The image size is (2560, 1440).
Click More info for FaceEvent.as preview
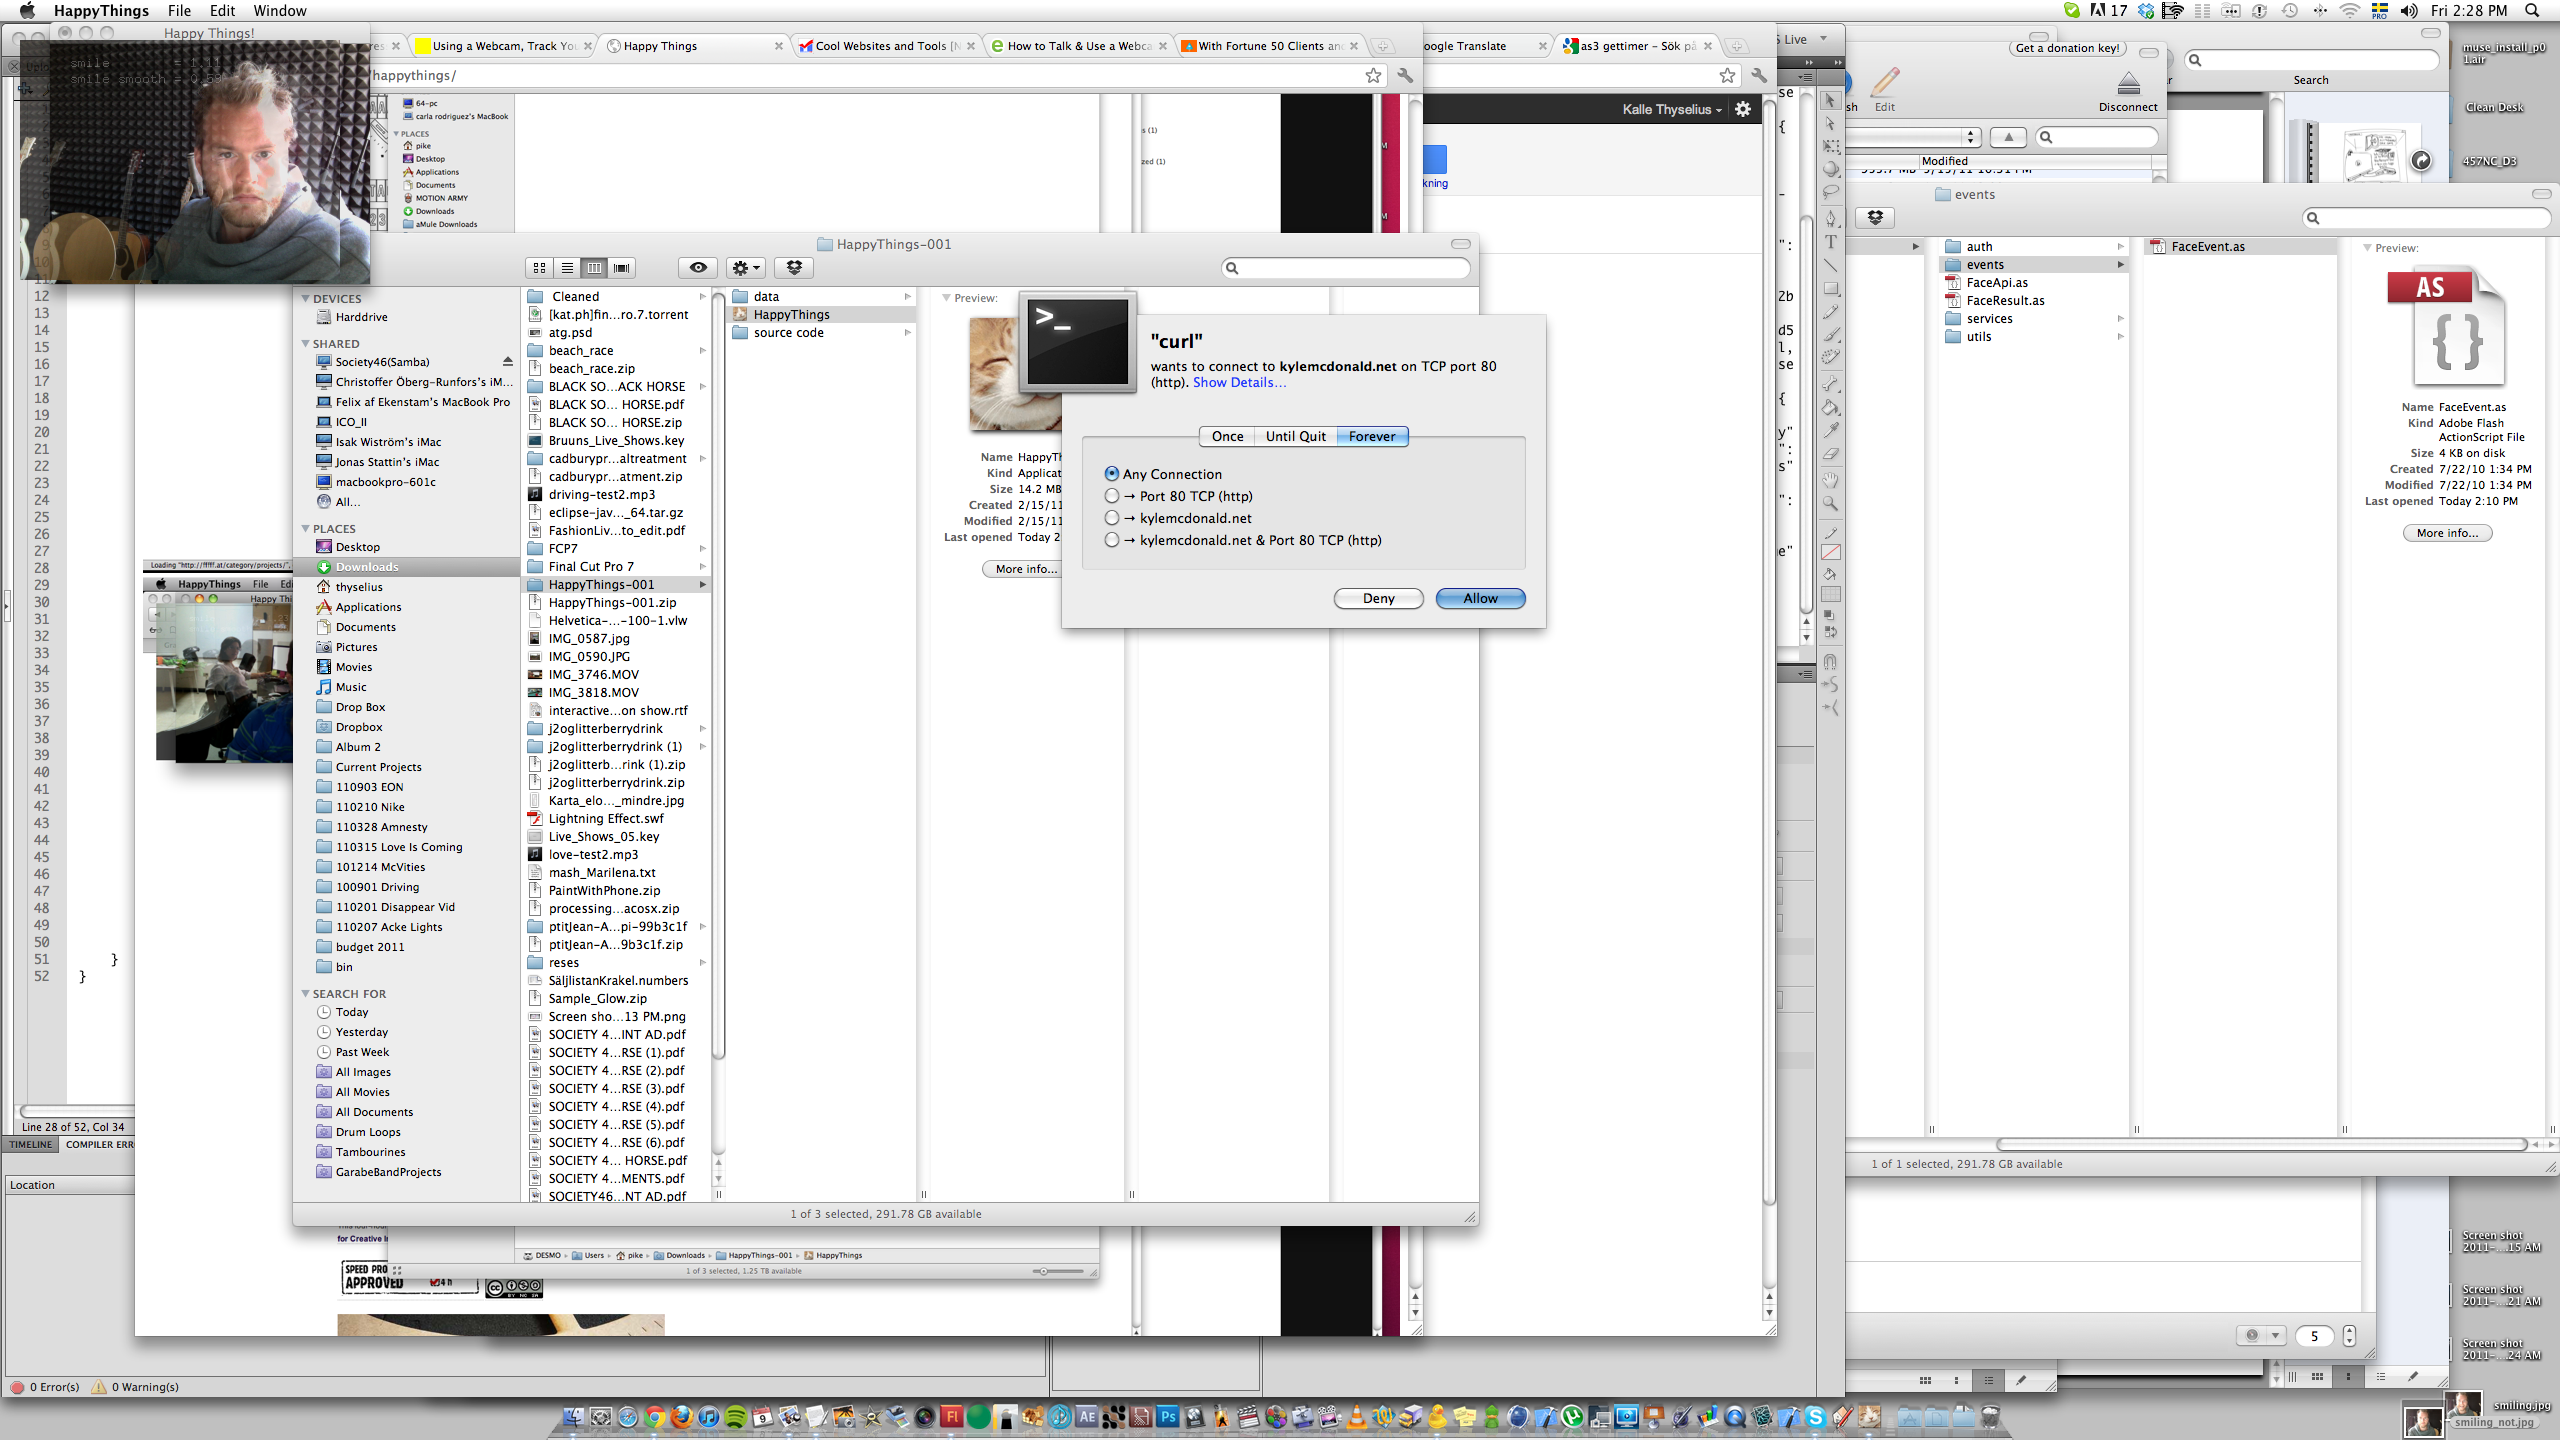pos(2447,533)
